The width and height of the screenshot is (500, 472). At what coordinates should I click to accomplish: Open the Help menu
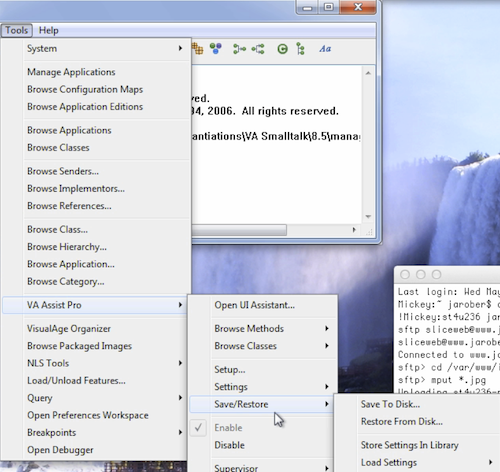[x=49, y=30]
